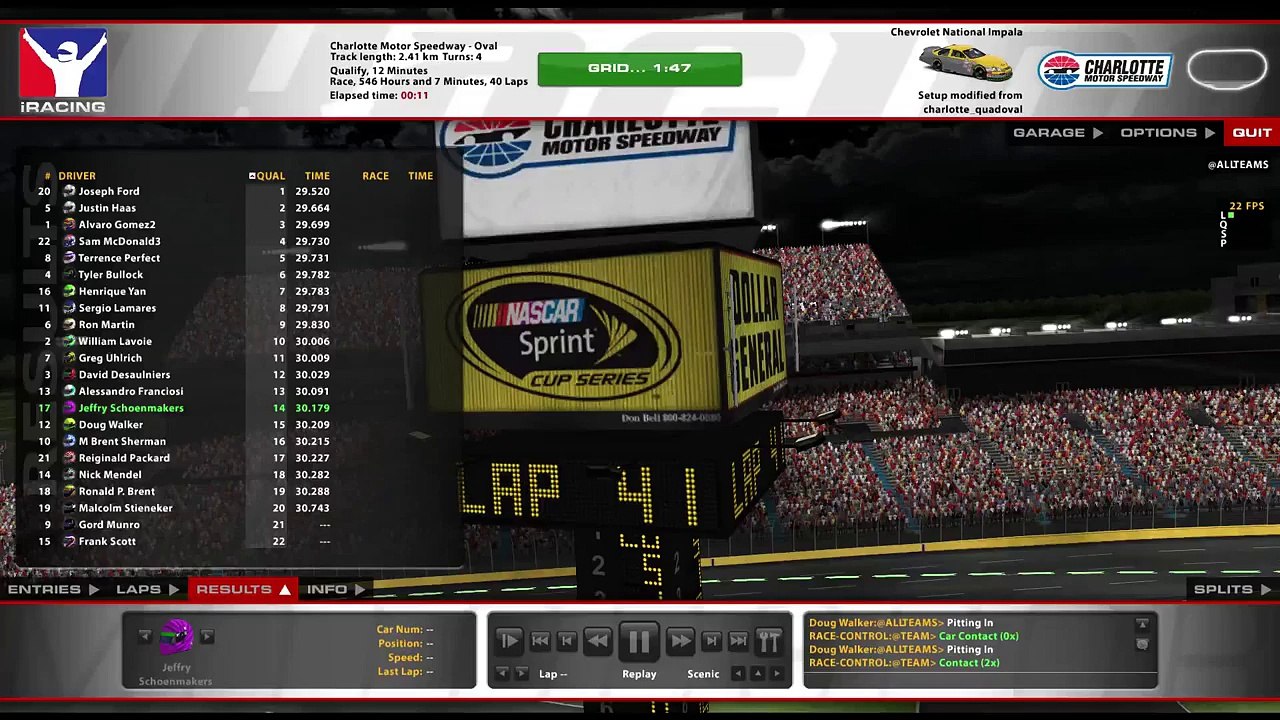Fast-forward the replay
This screenshot has height=720, width=1280.
(680, 641)
